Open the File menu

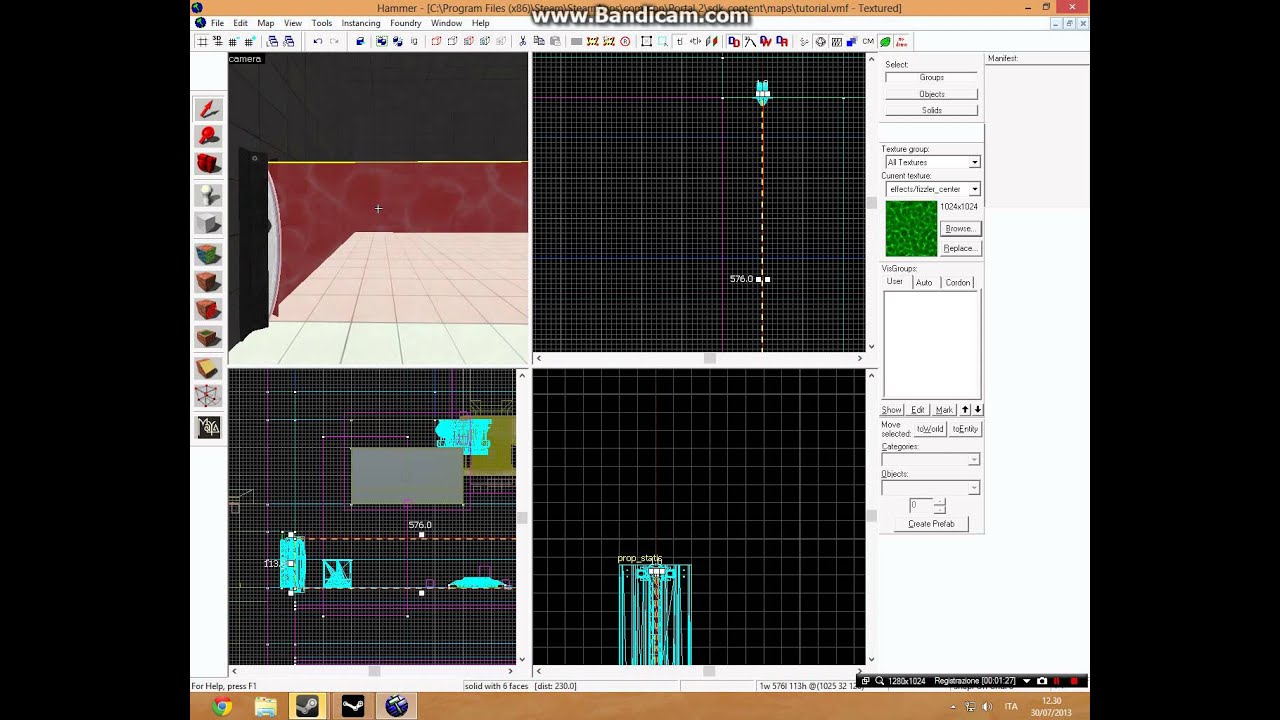pos(217,23)
